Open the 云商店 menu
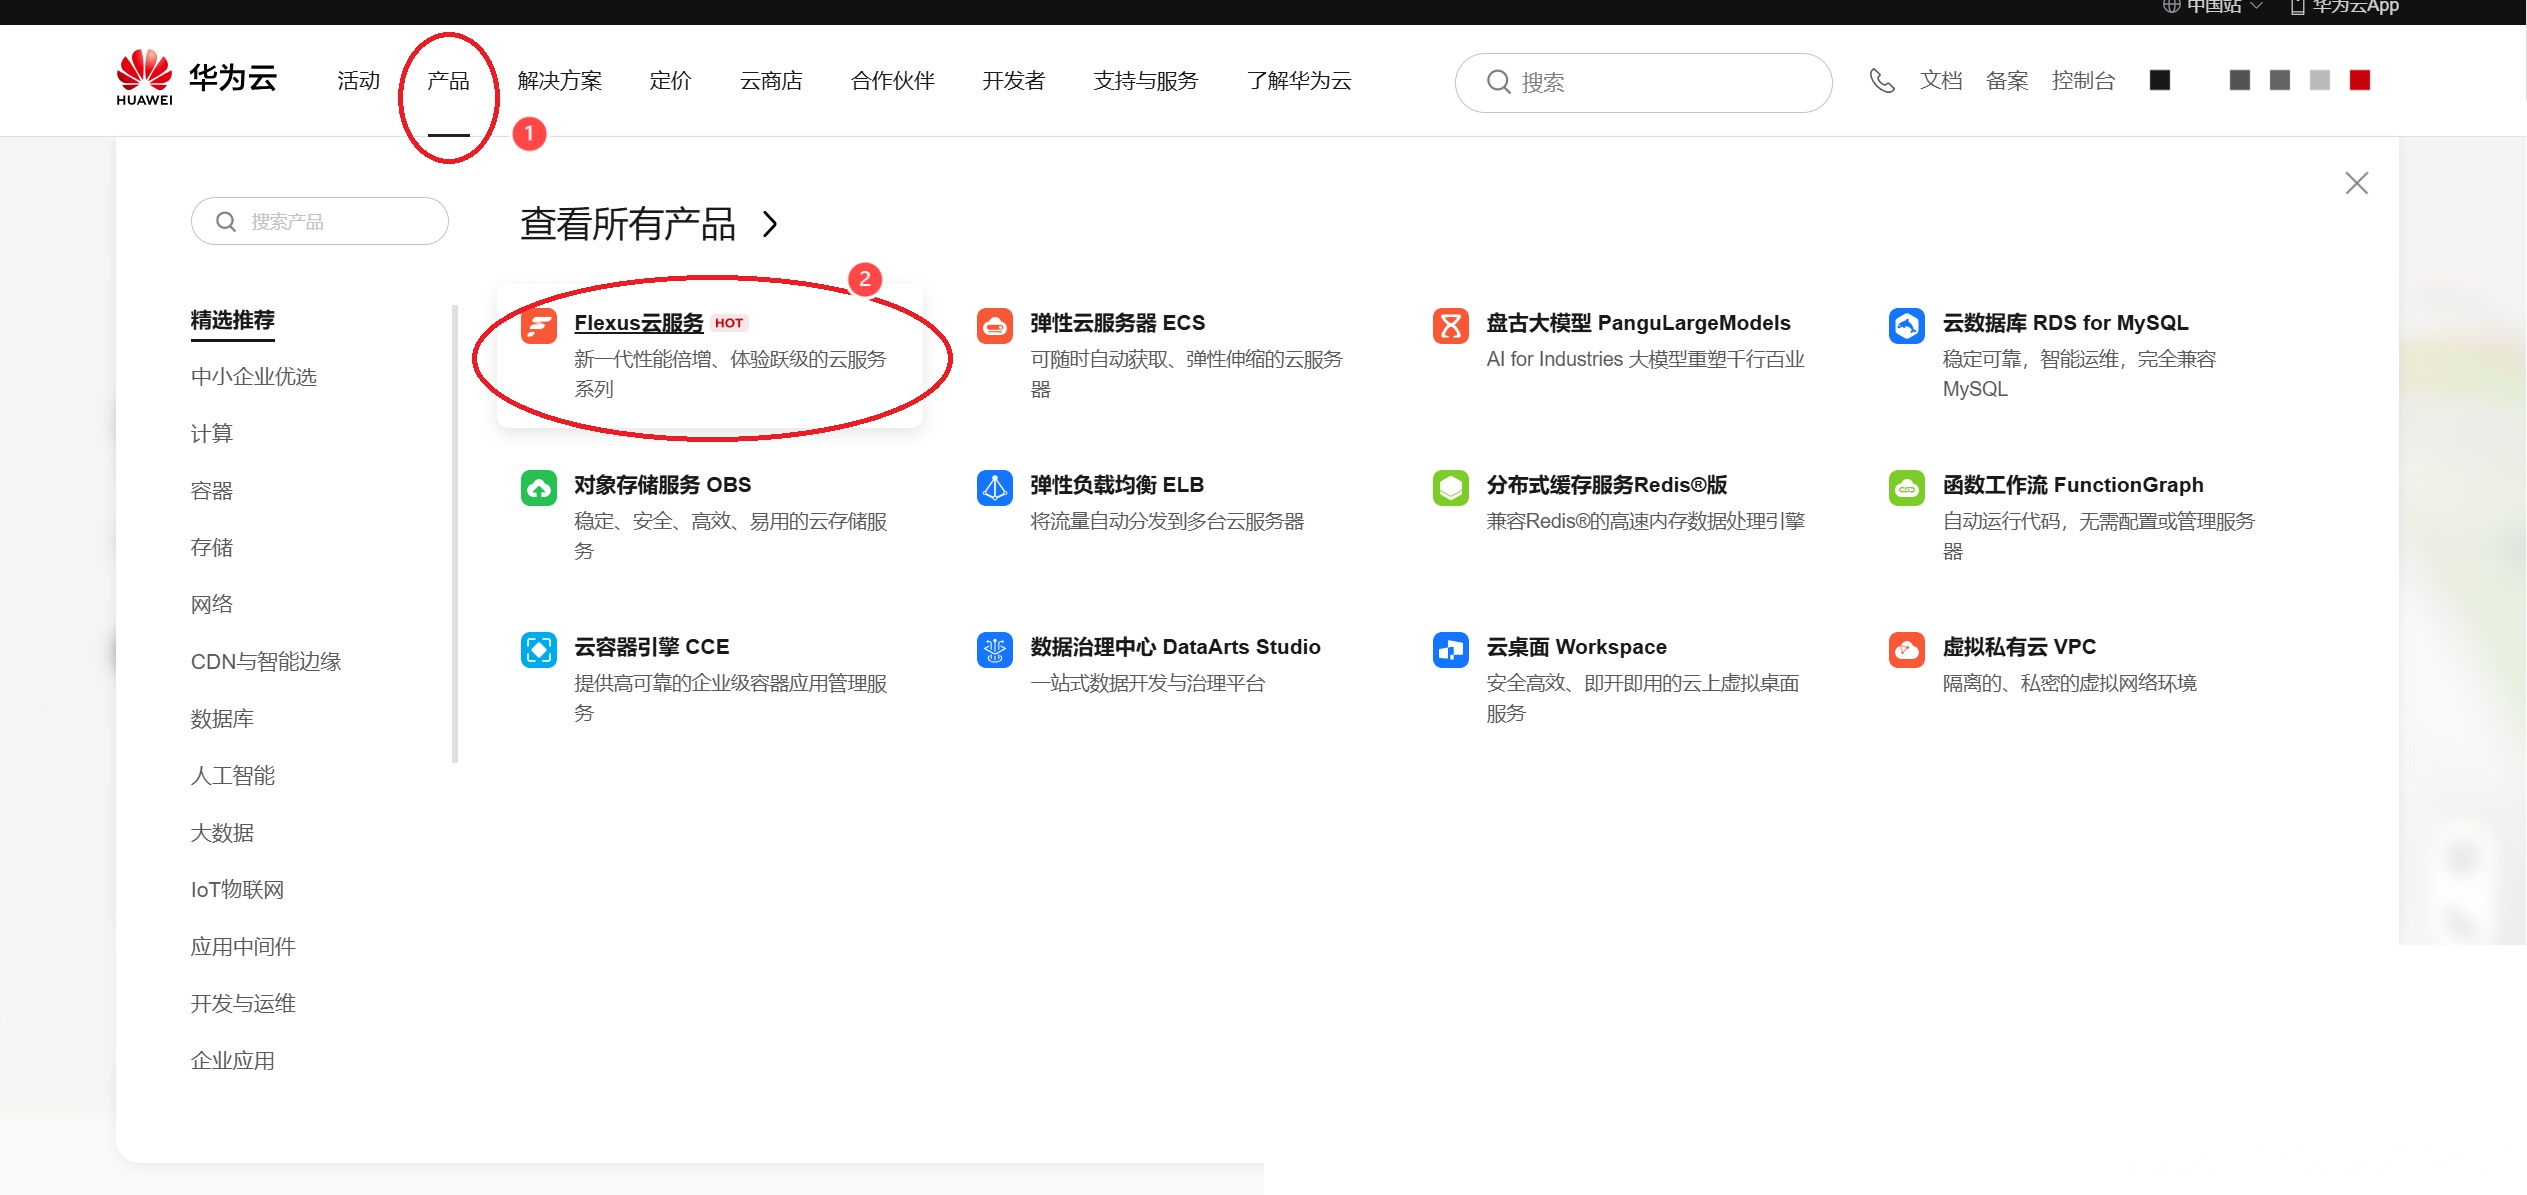Image resolution: width=2527 pixels, height=1195 pixels. [x=771, y=81]
